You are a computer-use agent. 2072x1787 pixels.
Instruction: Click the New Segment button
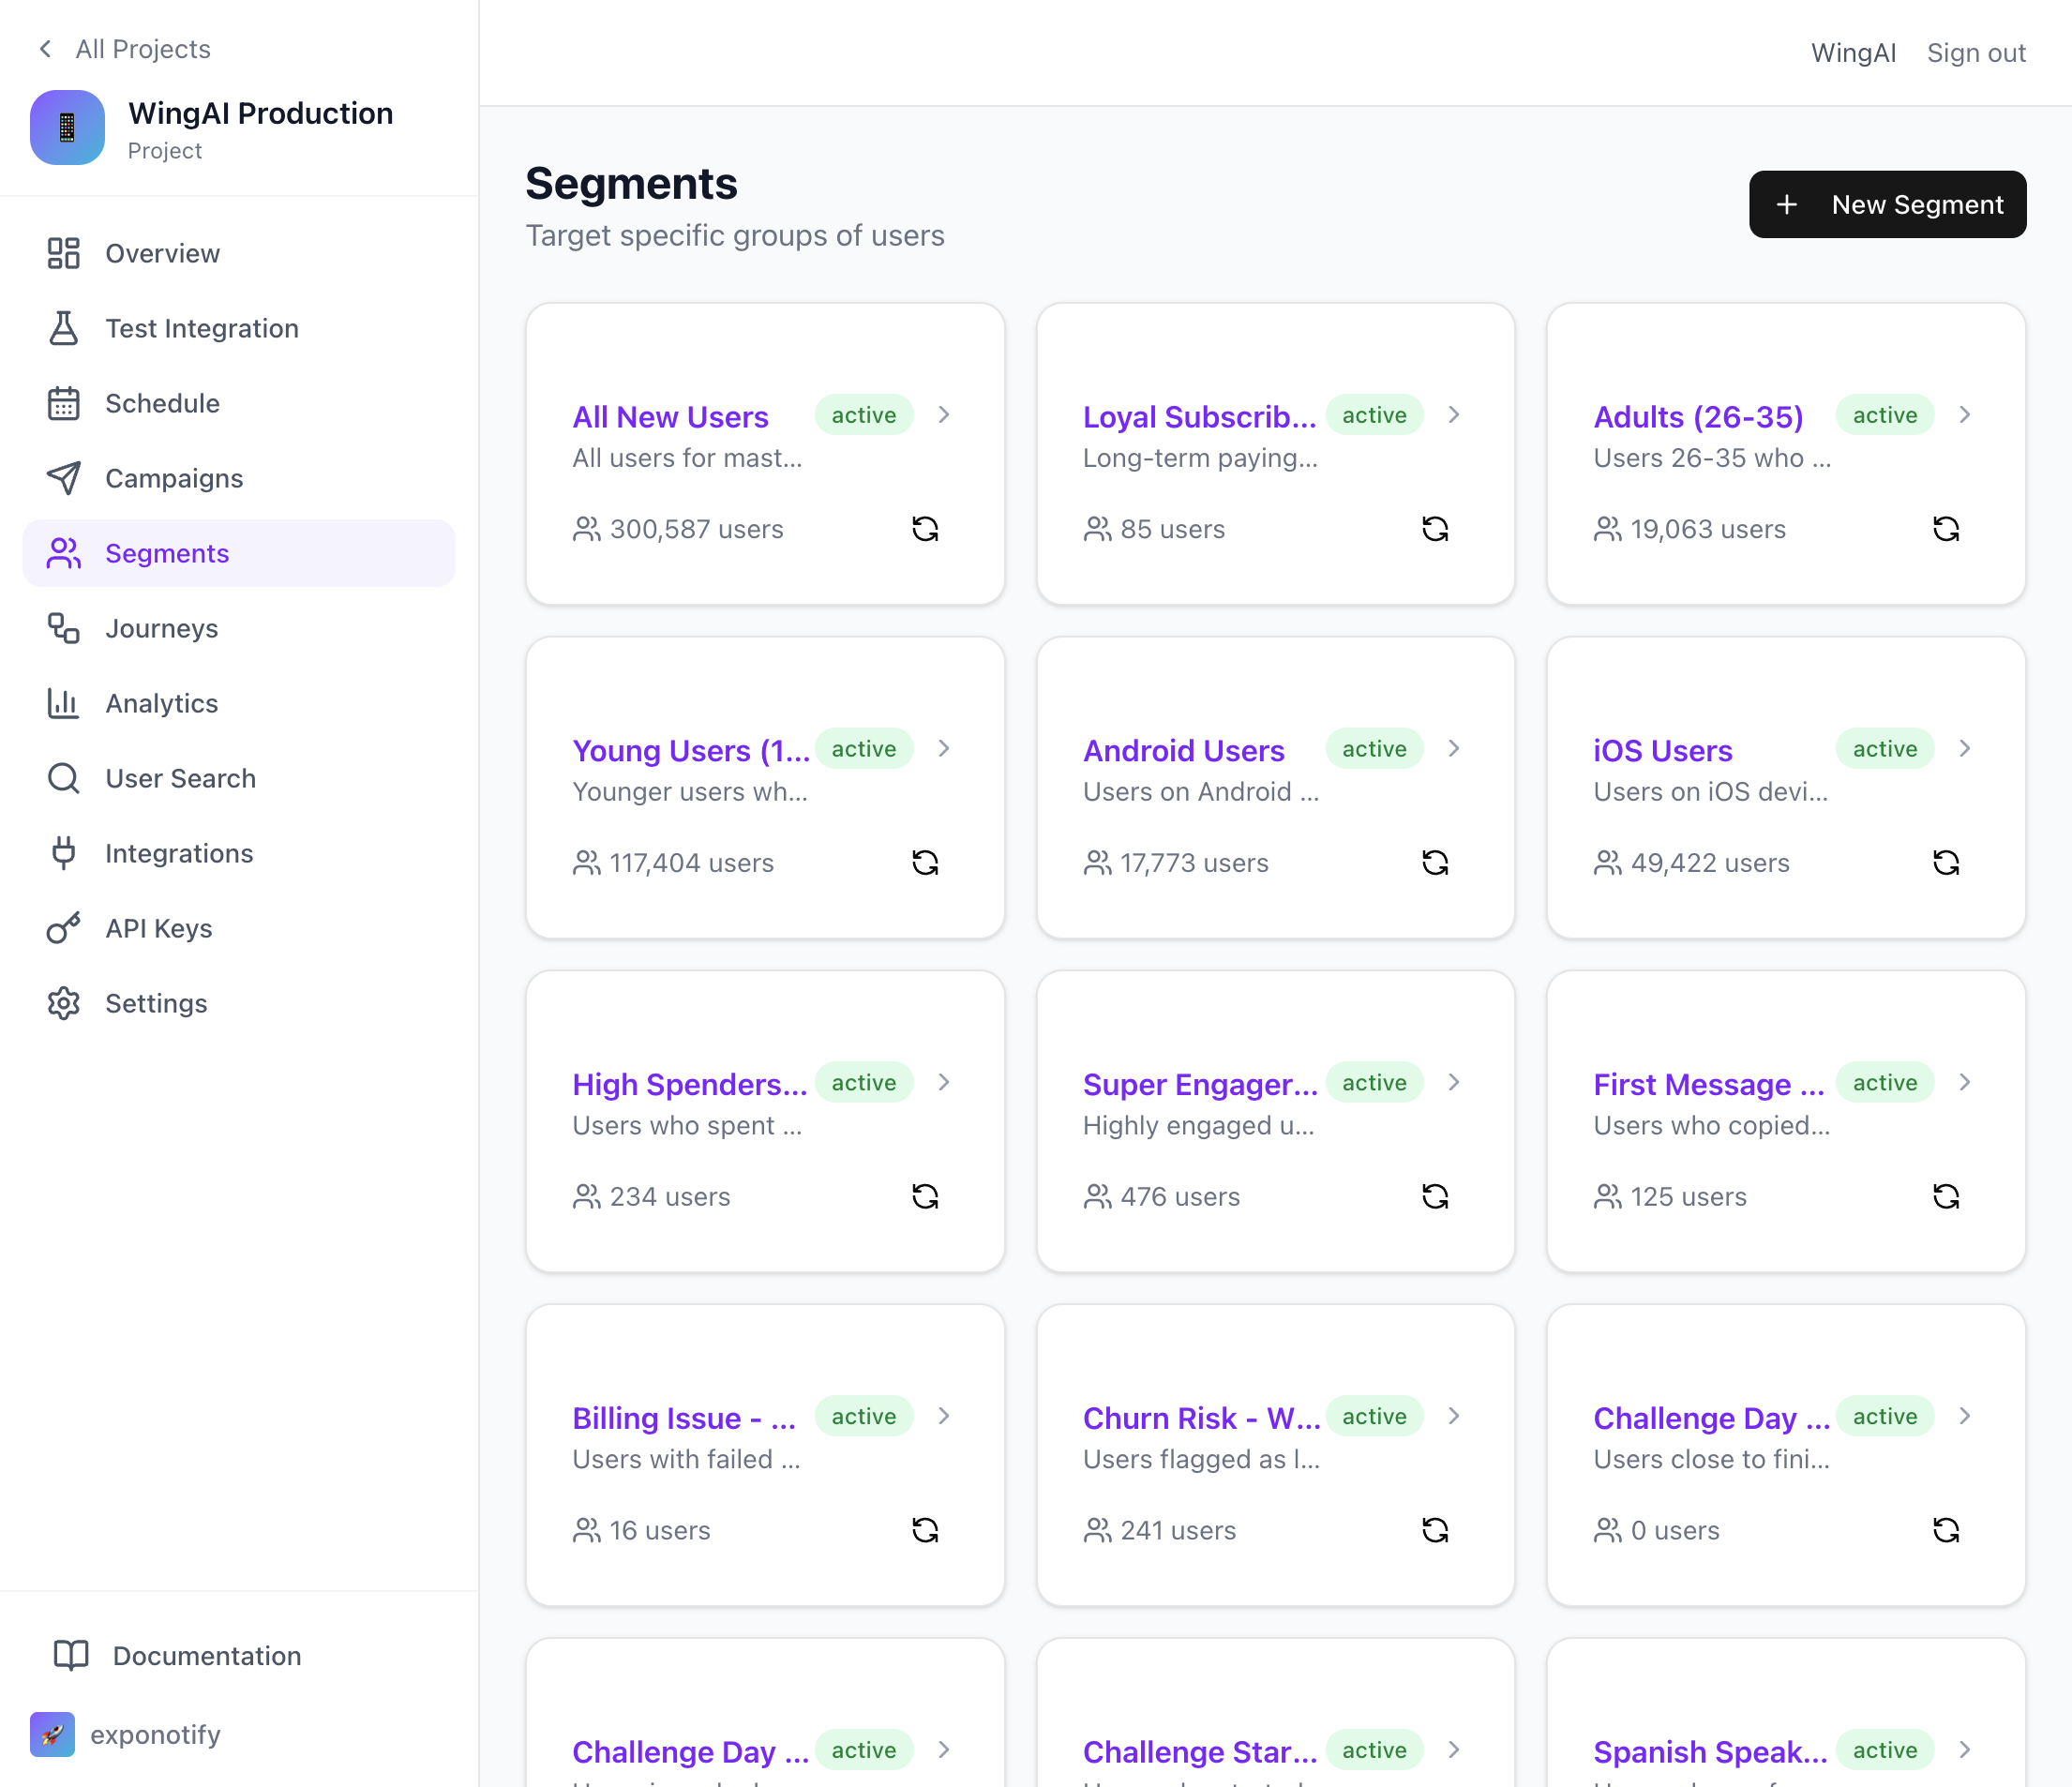pyautogui.click(x=1887, y=204)
